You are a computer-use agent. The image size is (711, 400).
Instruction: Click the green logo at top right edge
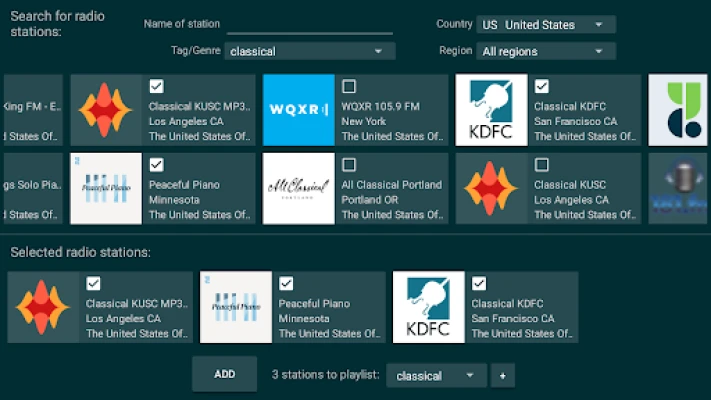pyautogui.click(x=678, y=110)
